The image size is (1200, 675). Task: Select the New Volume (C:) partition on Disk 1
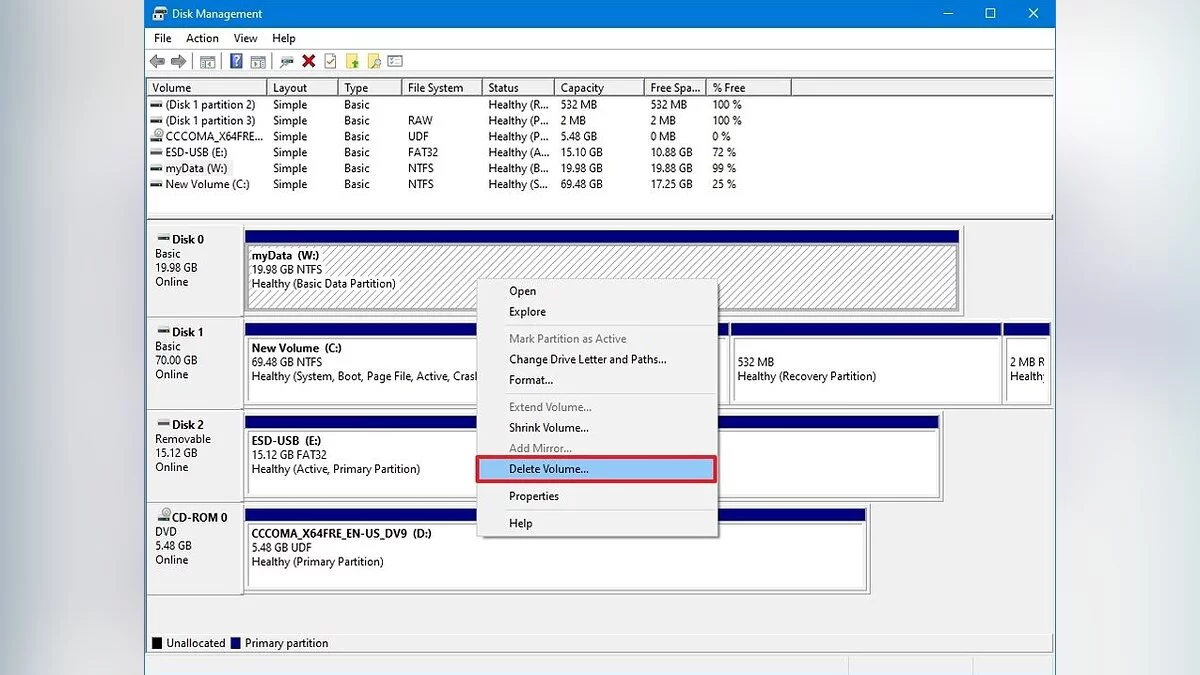point(360,365)
